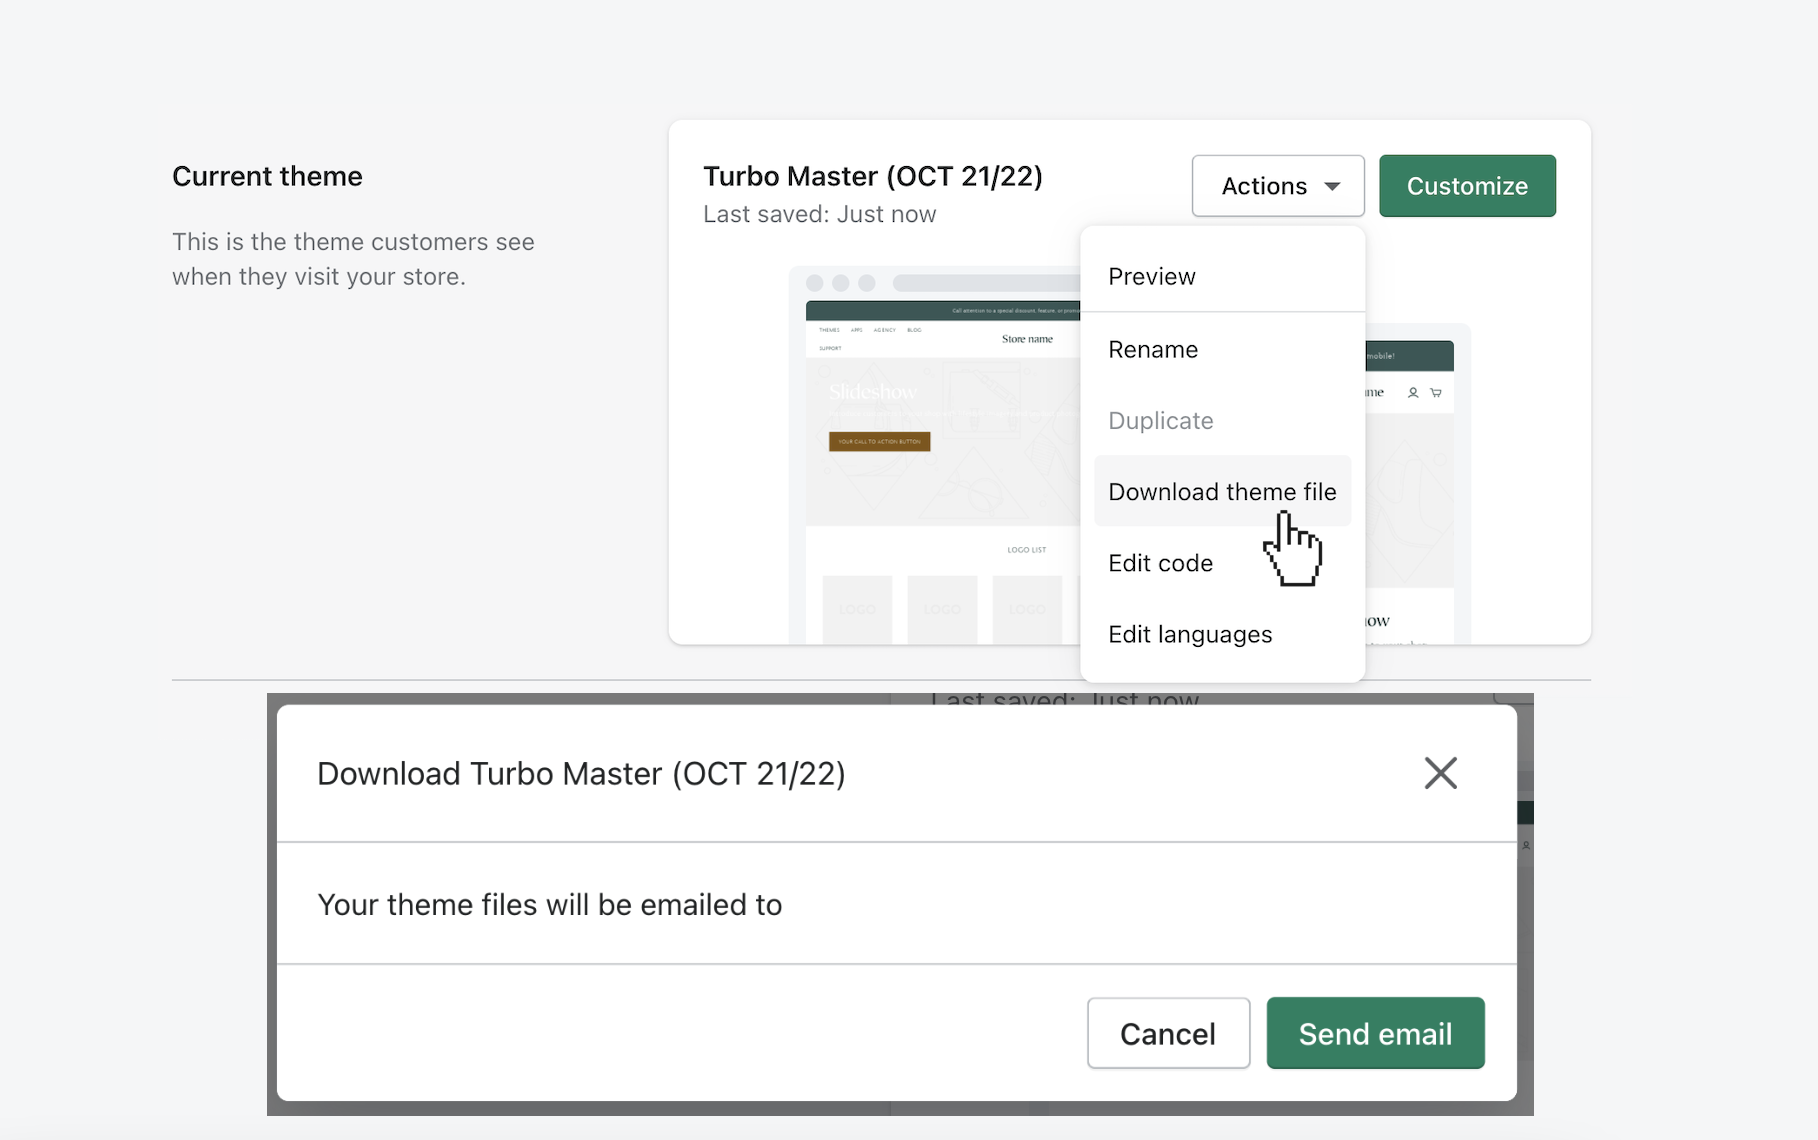Click account icon in mobile preview

pos(1412,393)
